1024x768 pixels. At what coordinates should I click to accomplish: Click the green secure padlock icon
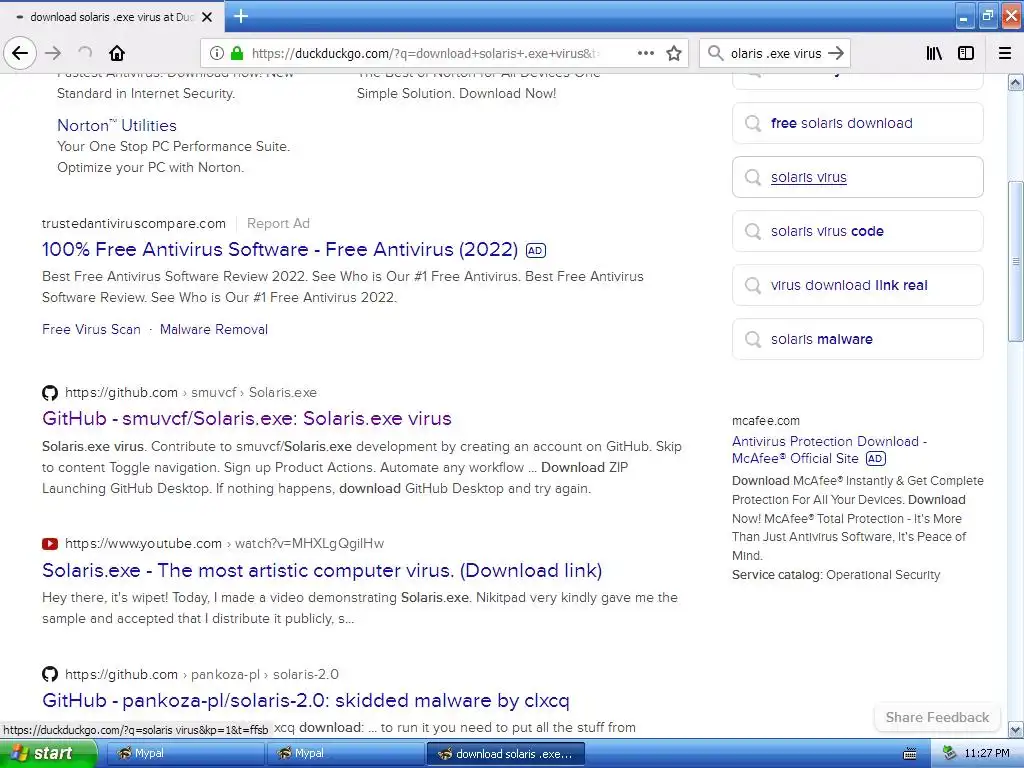pyautogui.click(x=237, y=53)
